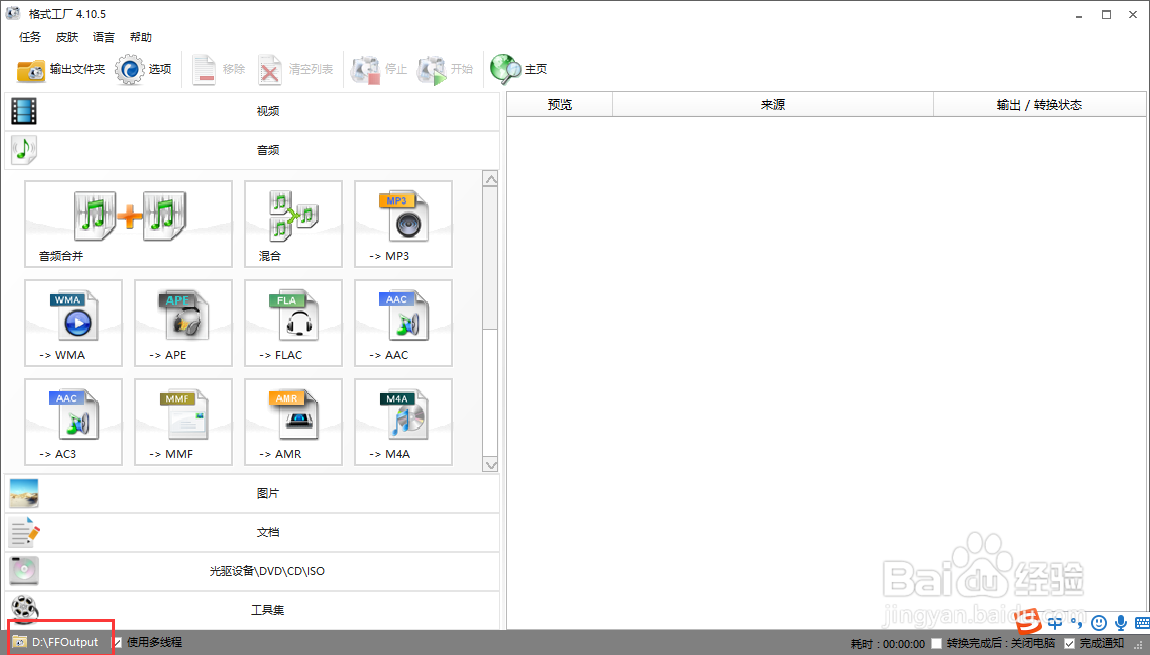Open the 语言 language menu
Screen dimensions: 1150x655
(103, 37)
